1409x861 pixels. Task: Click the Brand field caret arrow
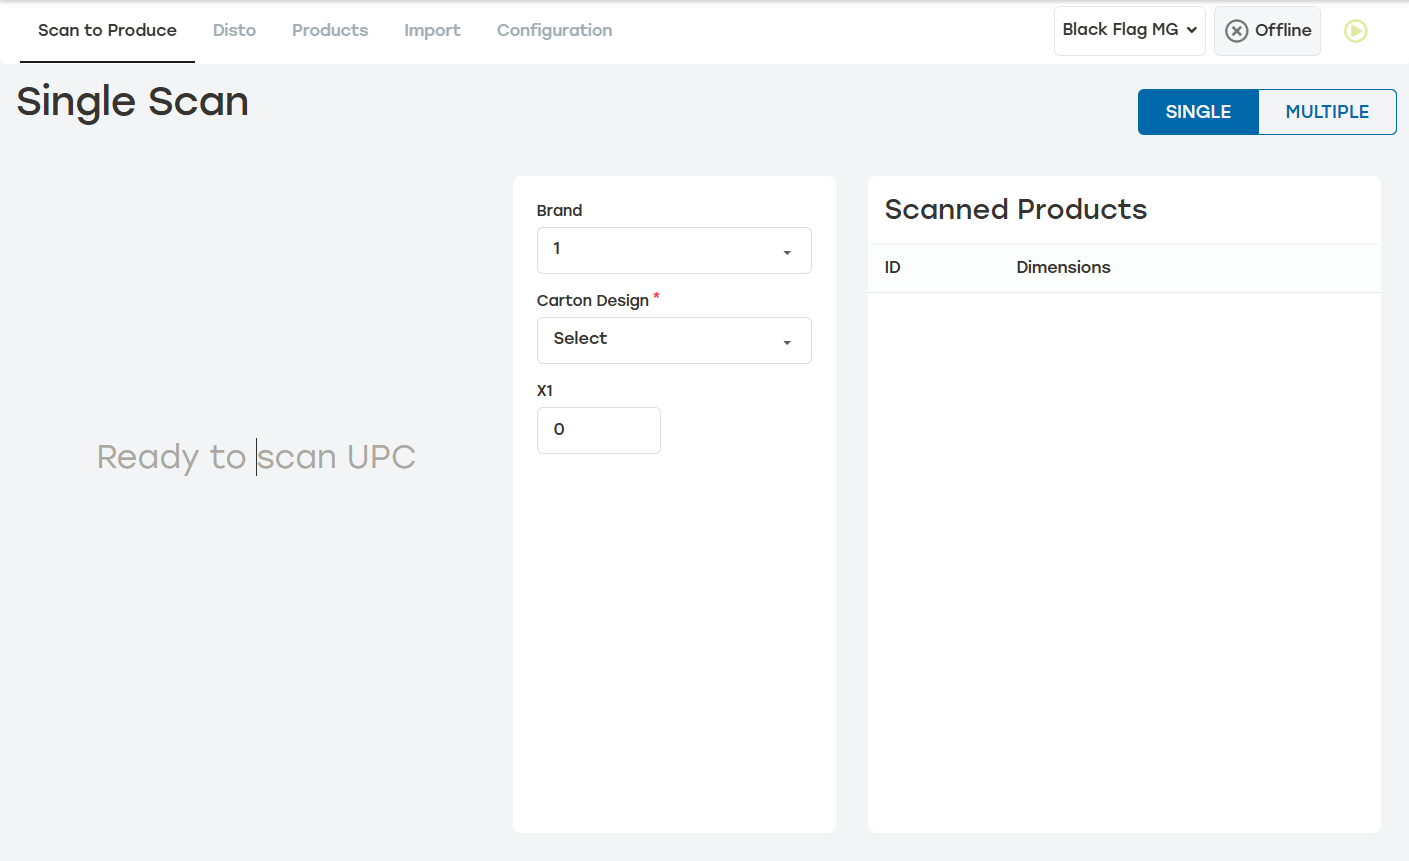tap(787, 252)
